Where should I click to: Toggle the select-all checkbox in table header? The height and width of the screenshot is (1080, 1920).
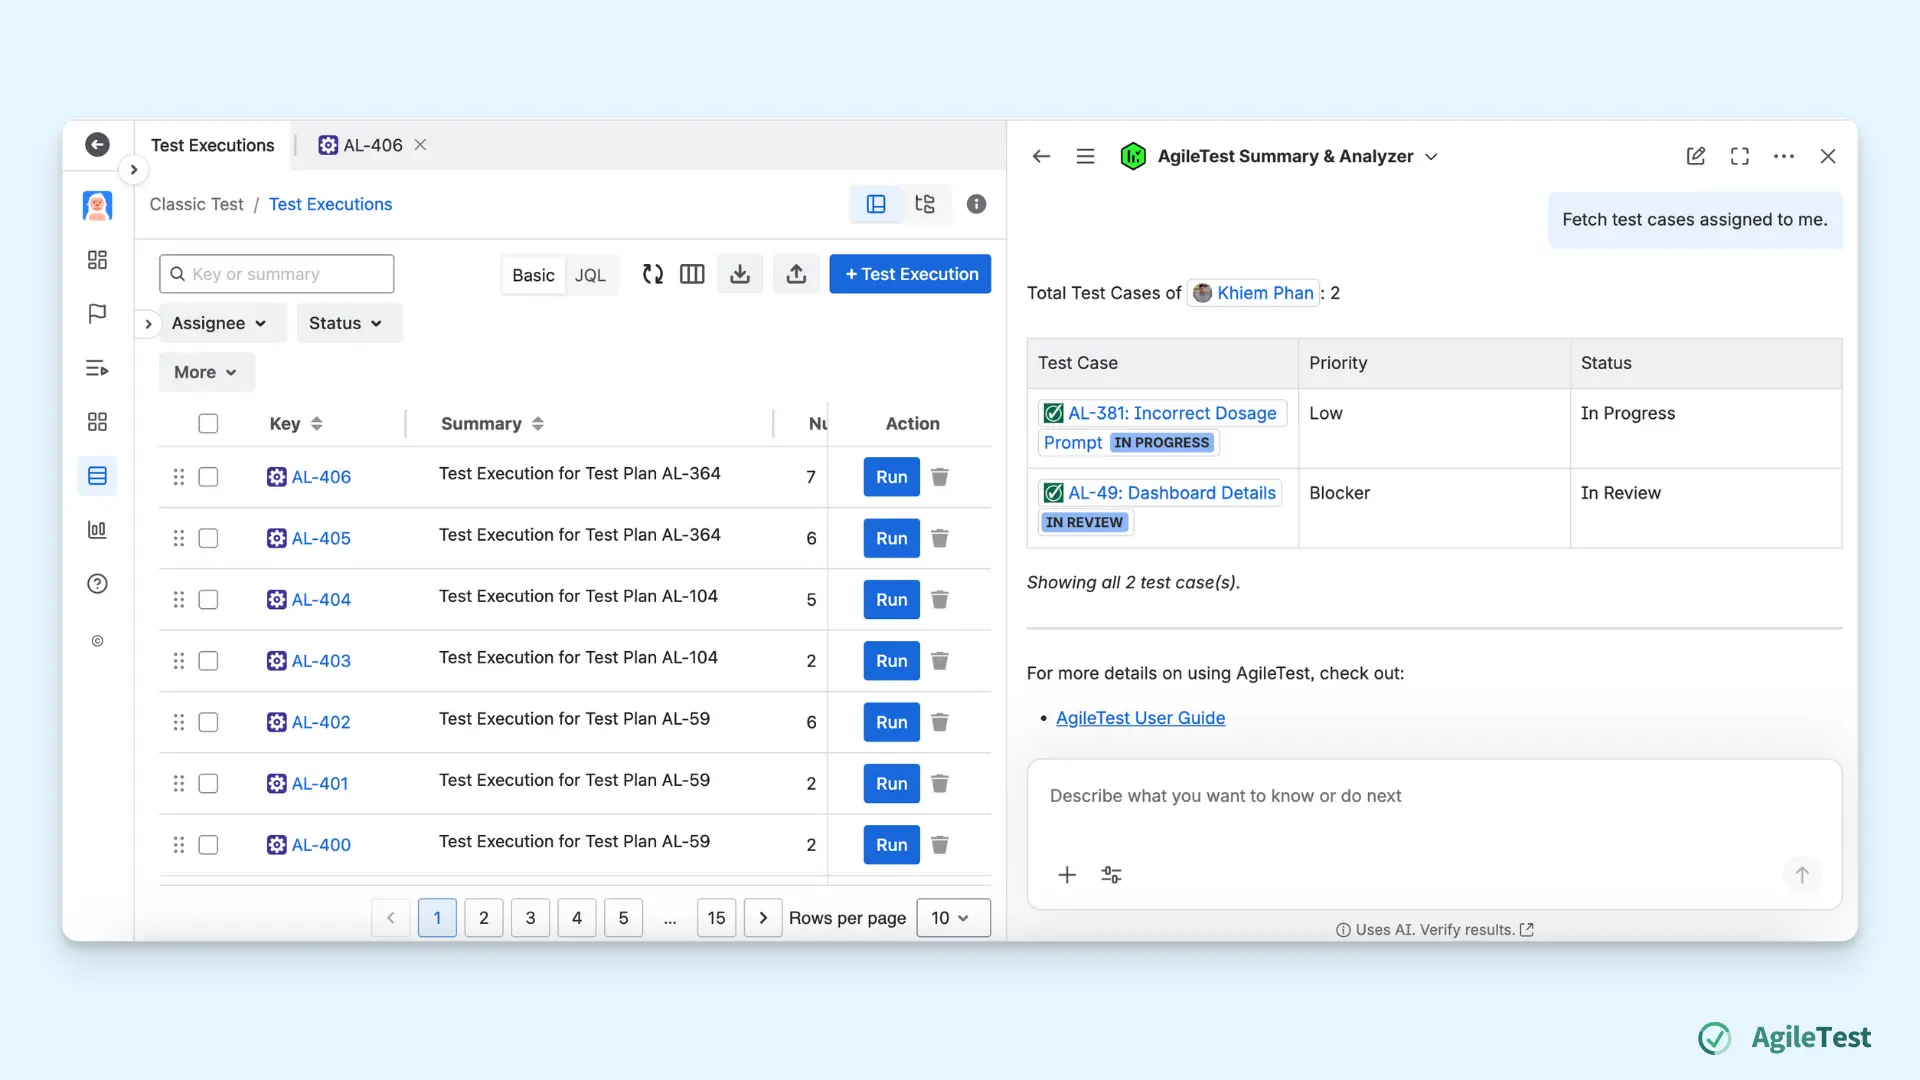point(208,424)
